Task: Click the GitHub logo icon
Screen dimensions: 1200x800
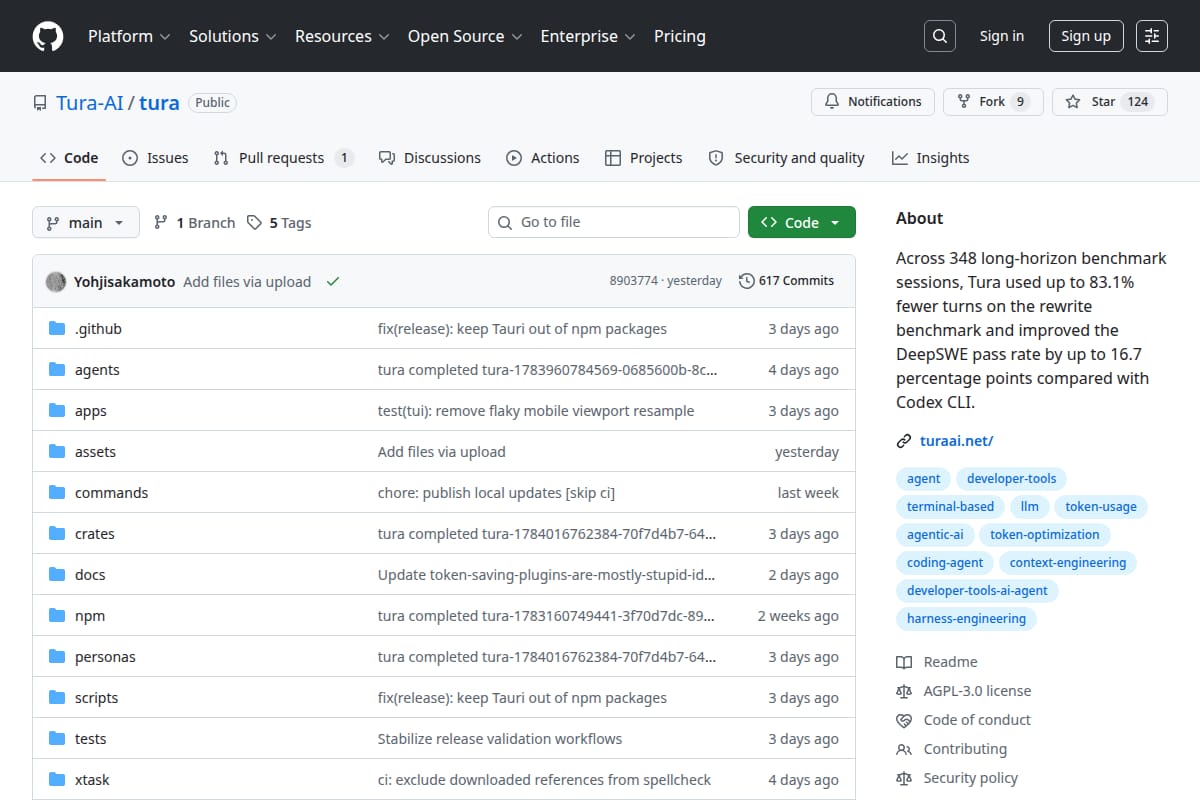Action: pos(48,36)
